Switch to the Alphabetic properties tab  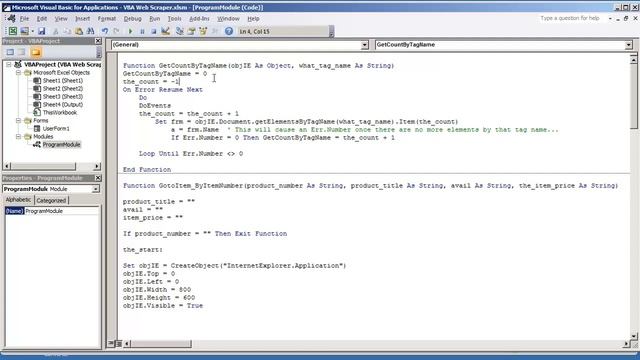pos(18,200)
